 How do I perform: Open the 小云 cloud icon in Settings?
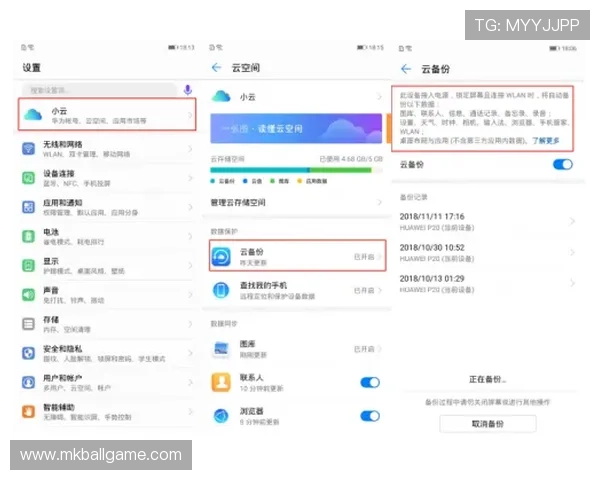click(x=33, y=114)
